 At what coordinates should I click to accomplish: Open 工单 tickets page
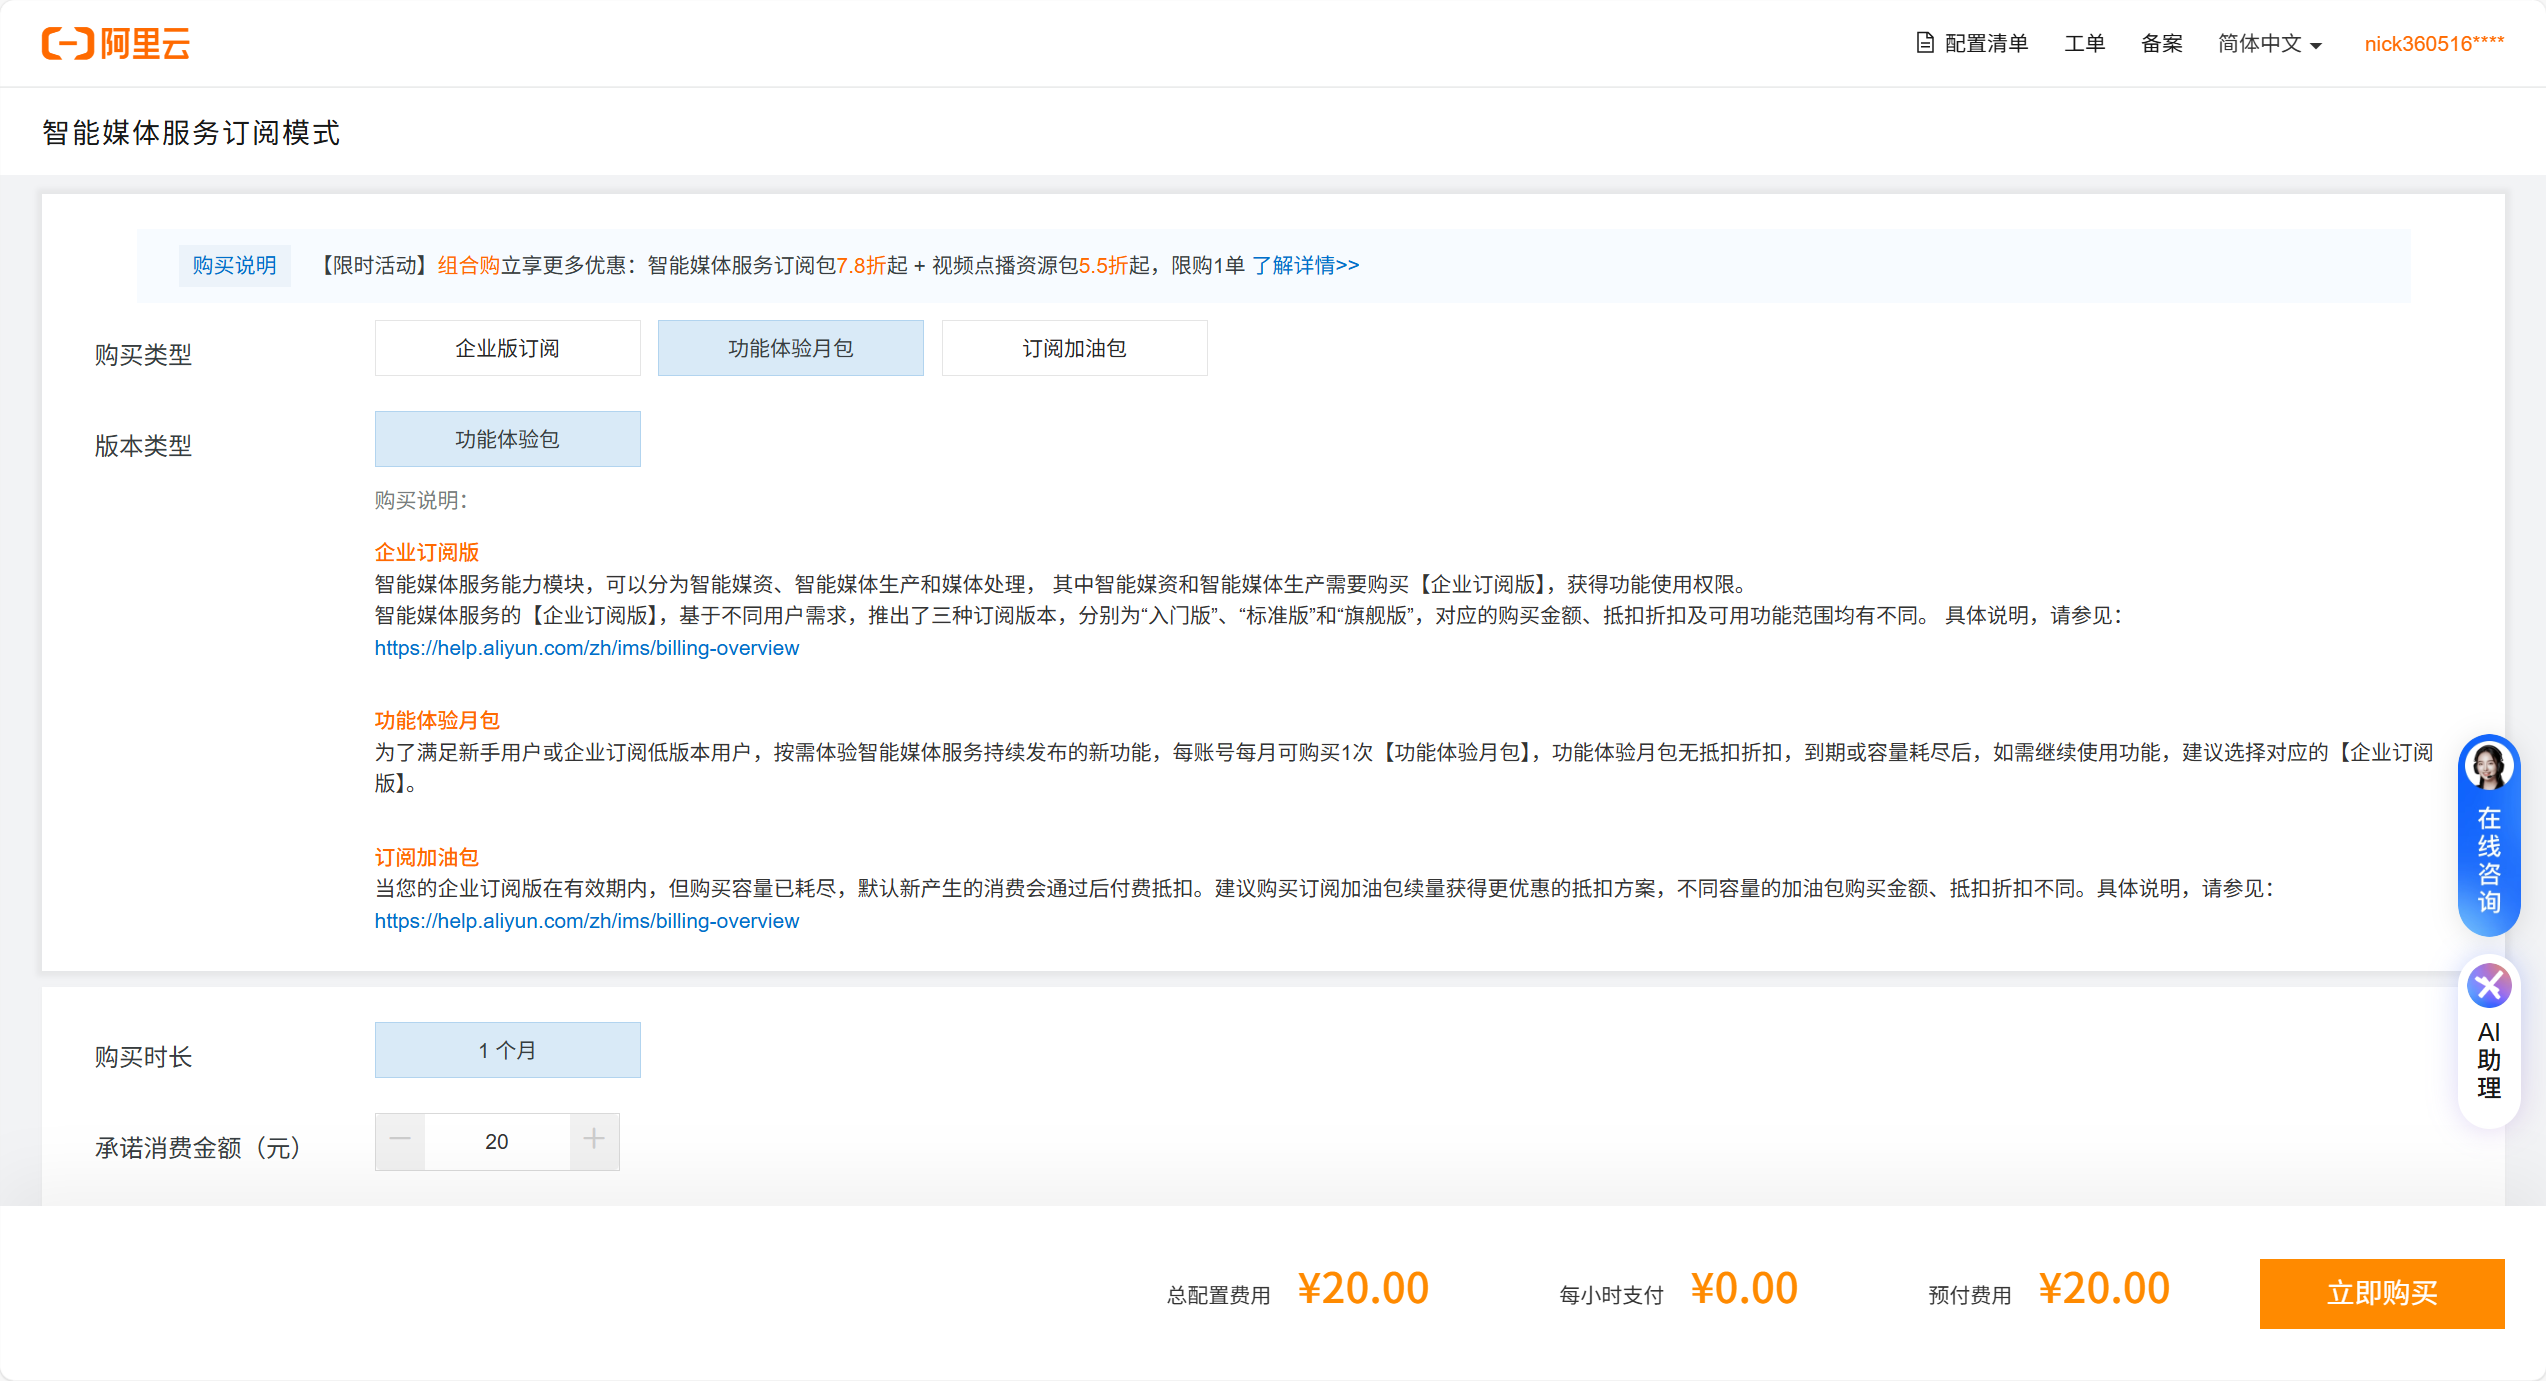pyautogui.click(x=2085, y=44)
